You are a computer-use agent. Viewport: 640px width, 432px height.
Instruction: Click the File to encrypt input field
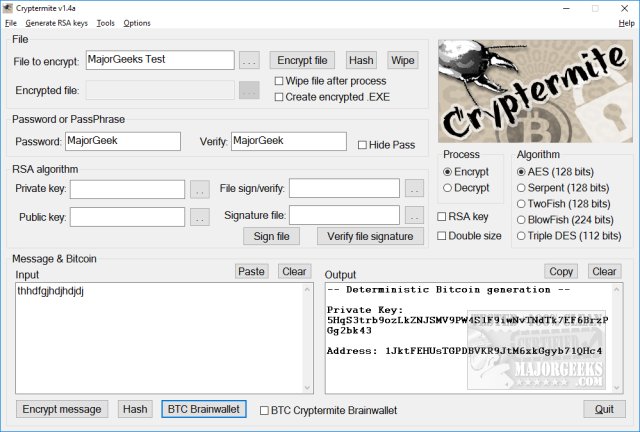pos(160,60)
